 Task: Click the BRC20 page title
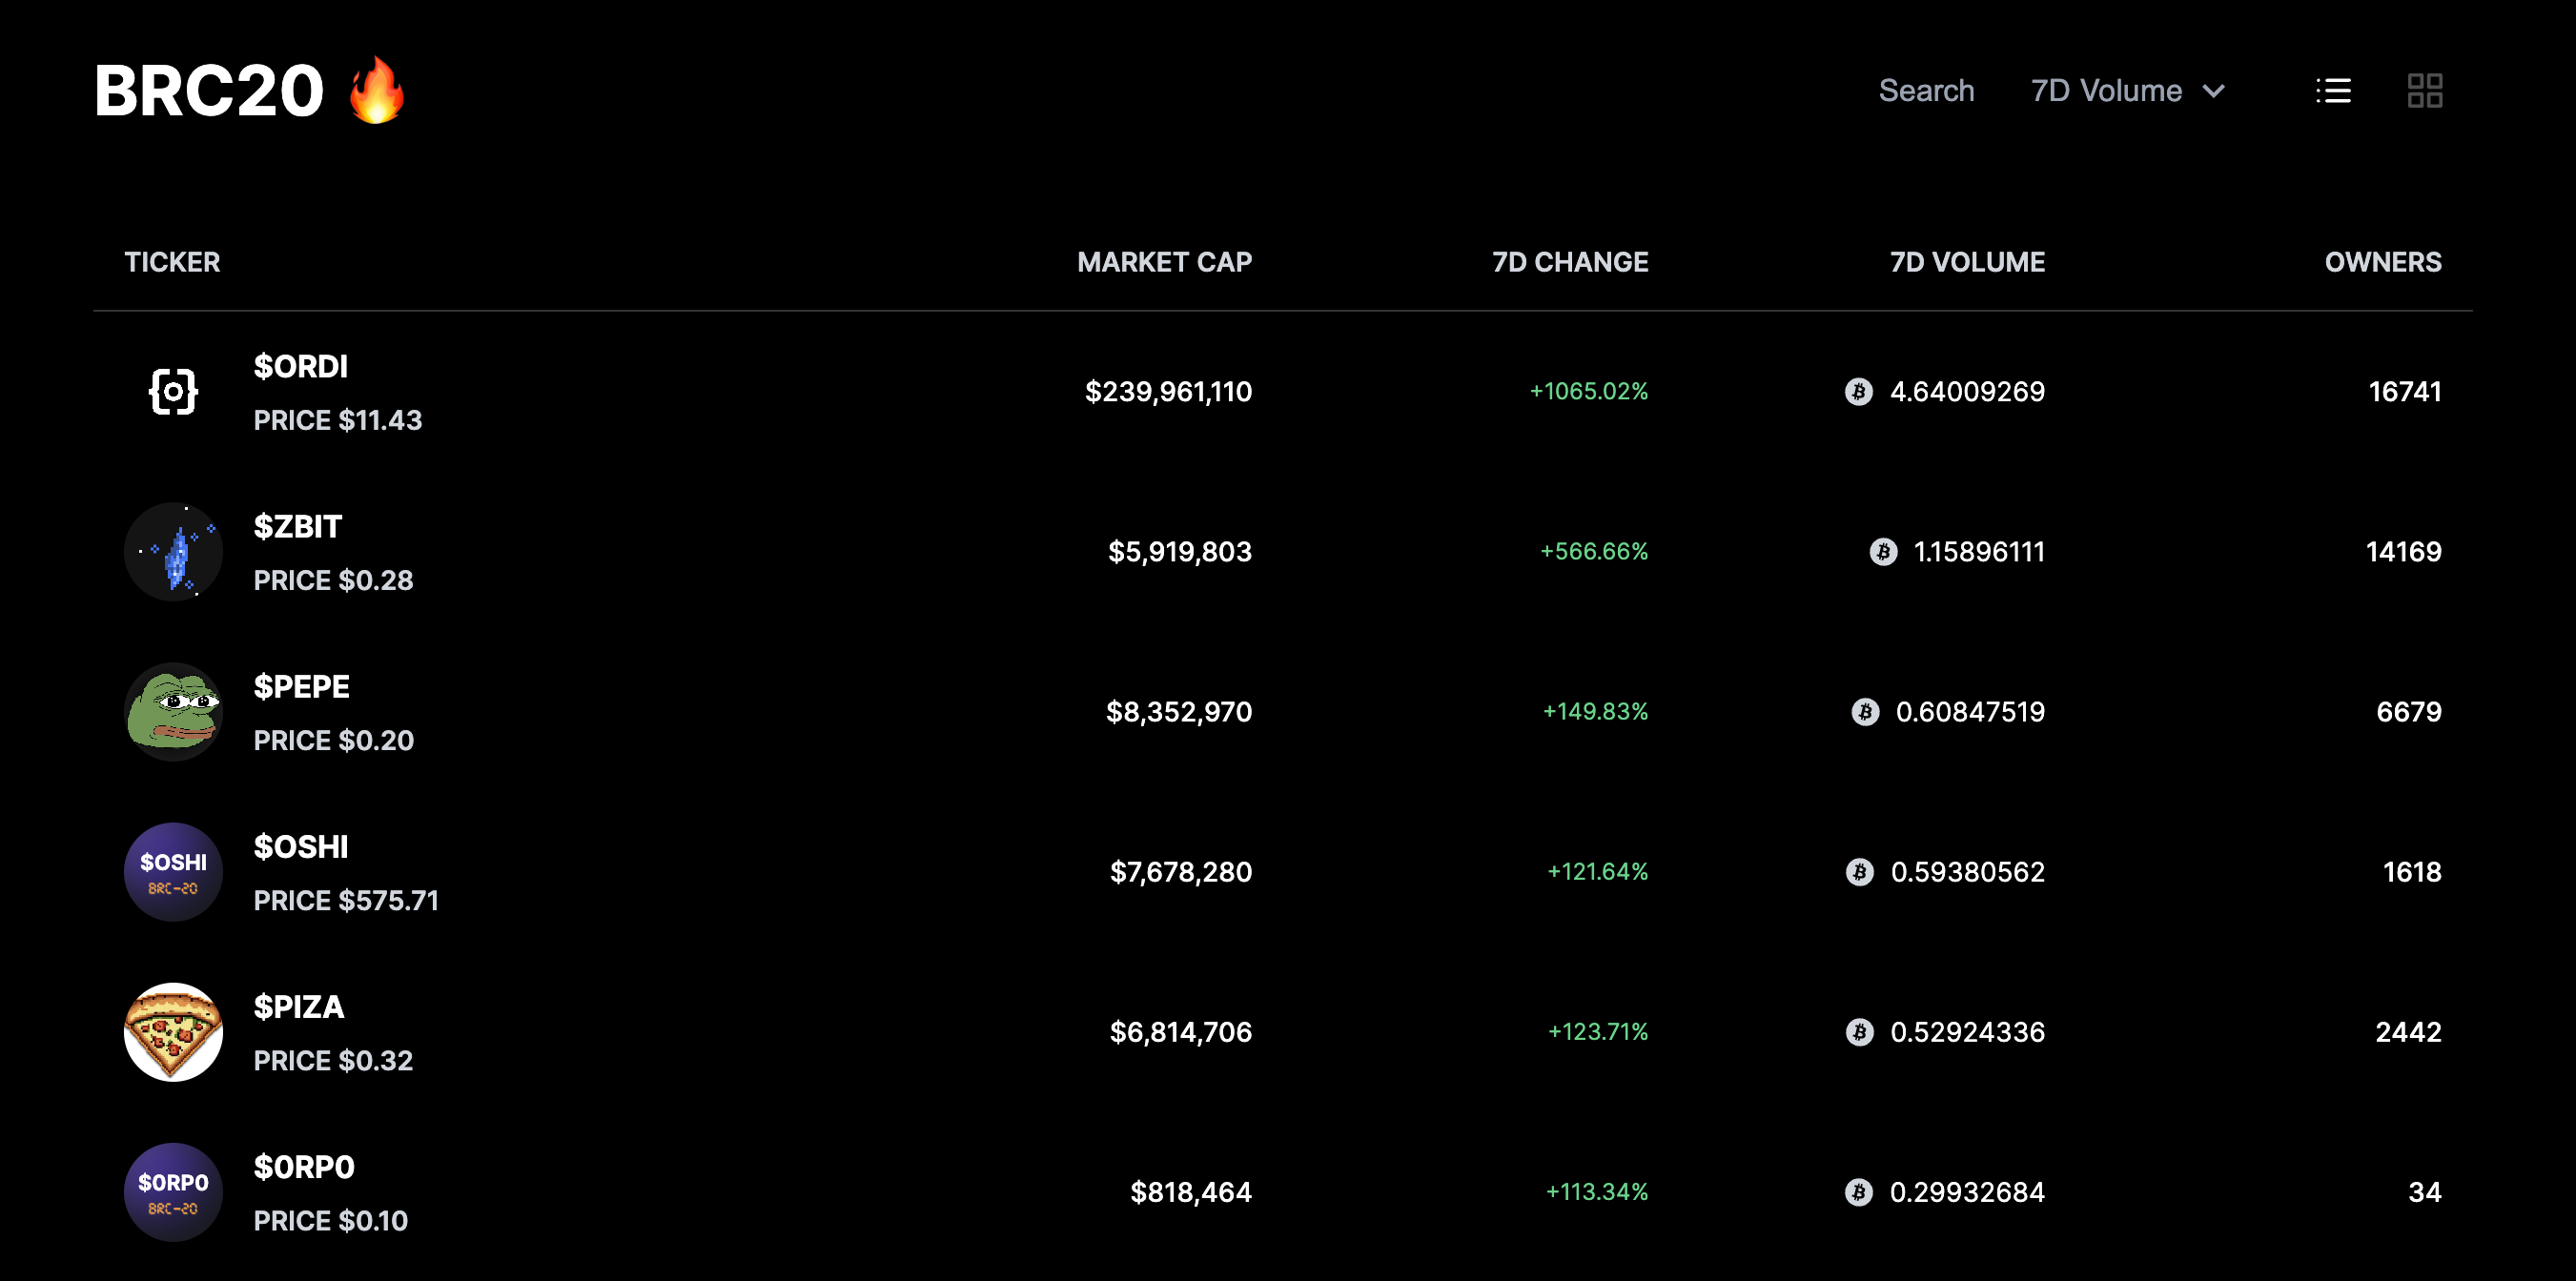pyautogui.click(x=209, y=91)
